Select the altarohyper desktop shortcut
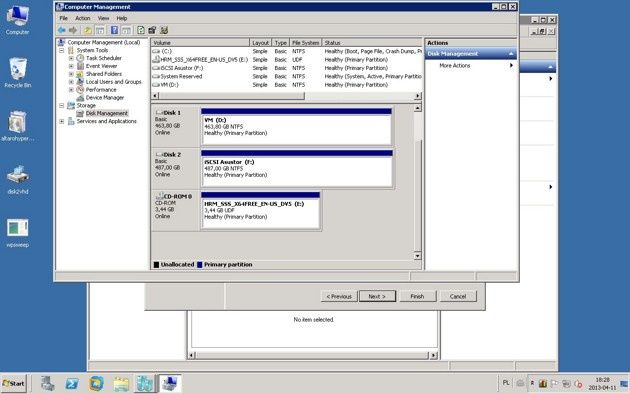Screen dimensions: 630x394 click(x=17, y=126)
